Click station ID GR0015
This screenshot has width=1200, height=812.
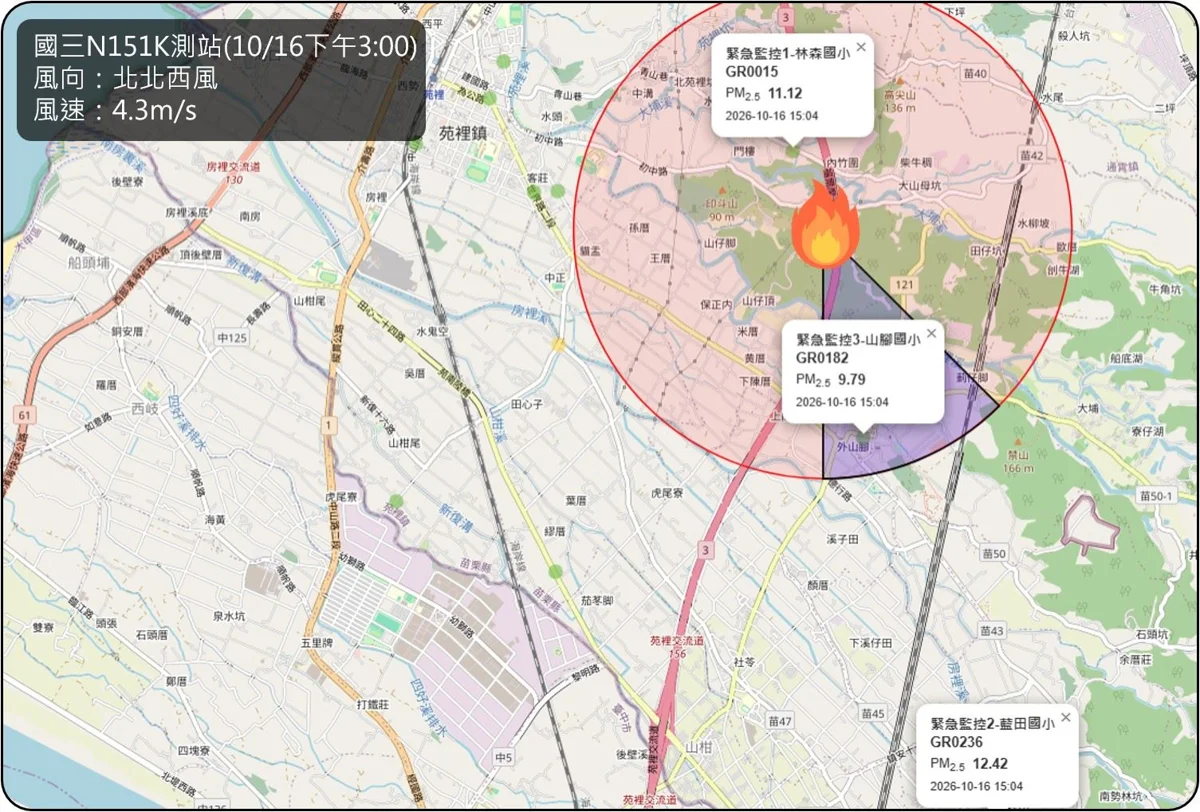pos(752,72)
